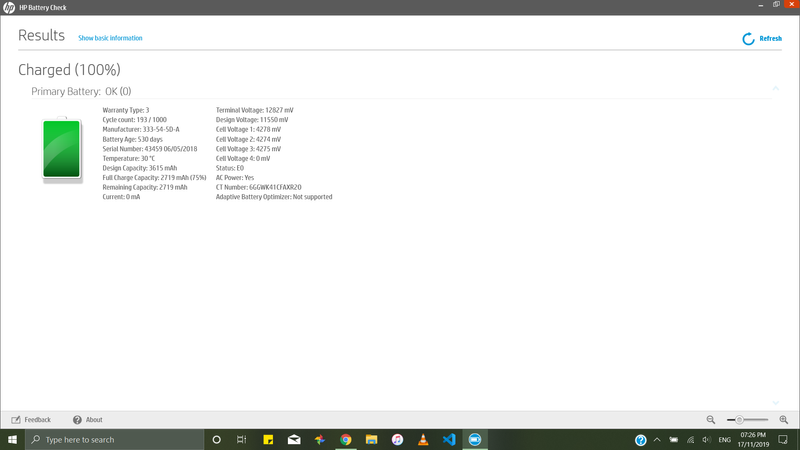Click Design Voltage: 11550 mV text

(252, 120)
